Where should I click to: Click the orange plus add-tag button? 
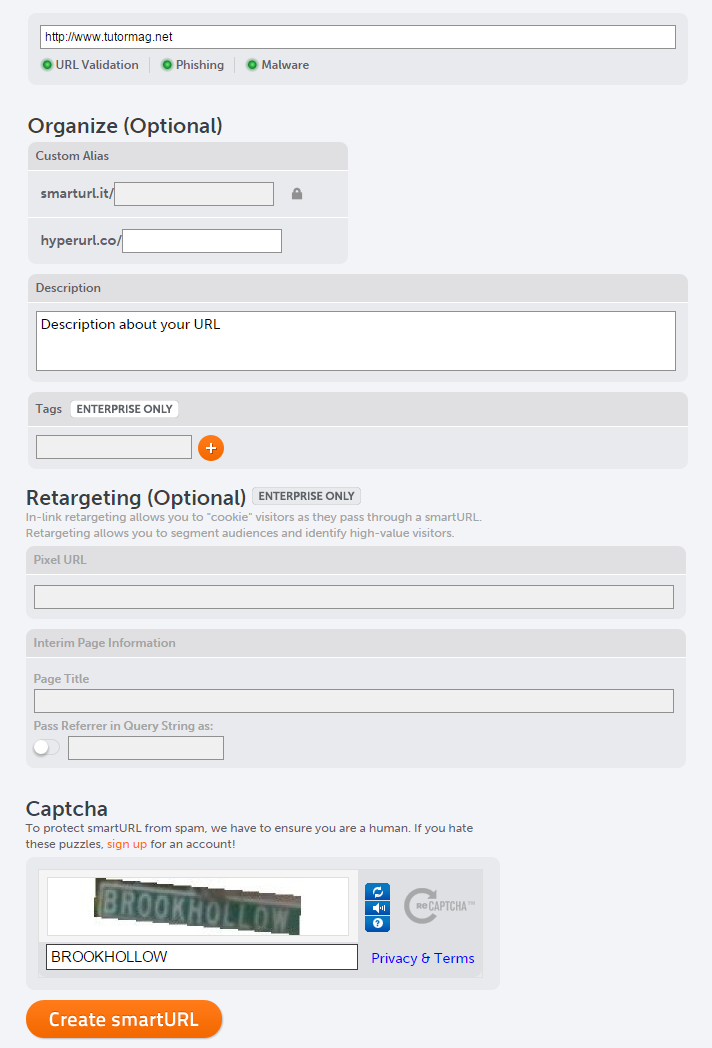click(211, 448)
